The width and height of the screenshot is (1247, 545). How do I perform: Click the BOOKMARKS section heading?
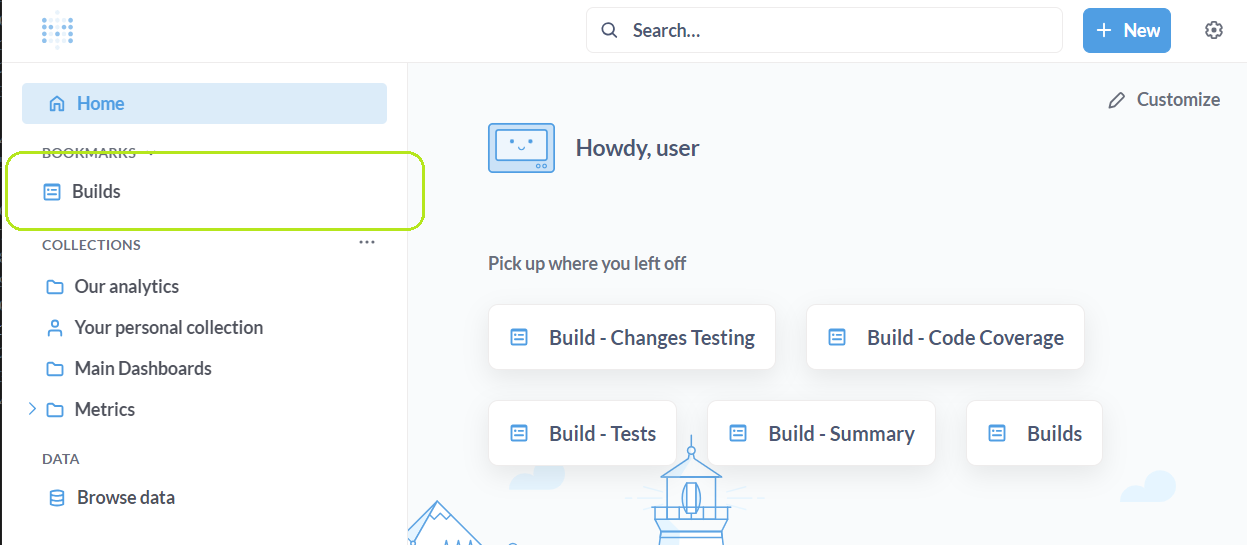89,153
